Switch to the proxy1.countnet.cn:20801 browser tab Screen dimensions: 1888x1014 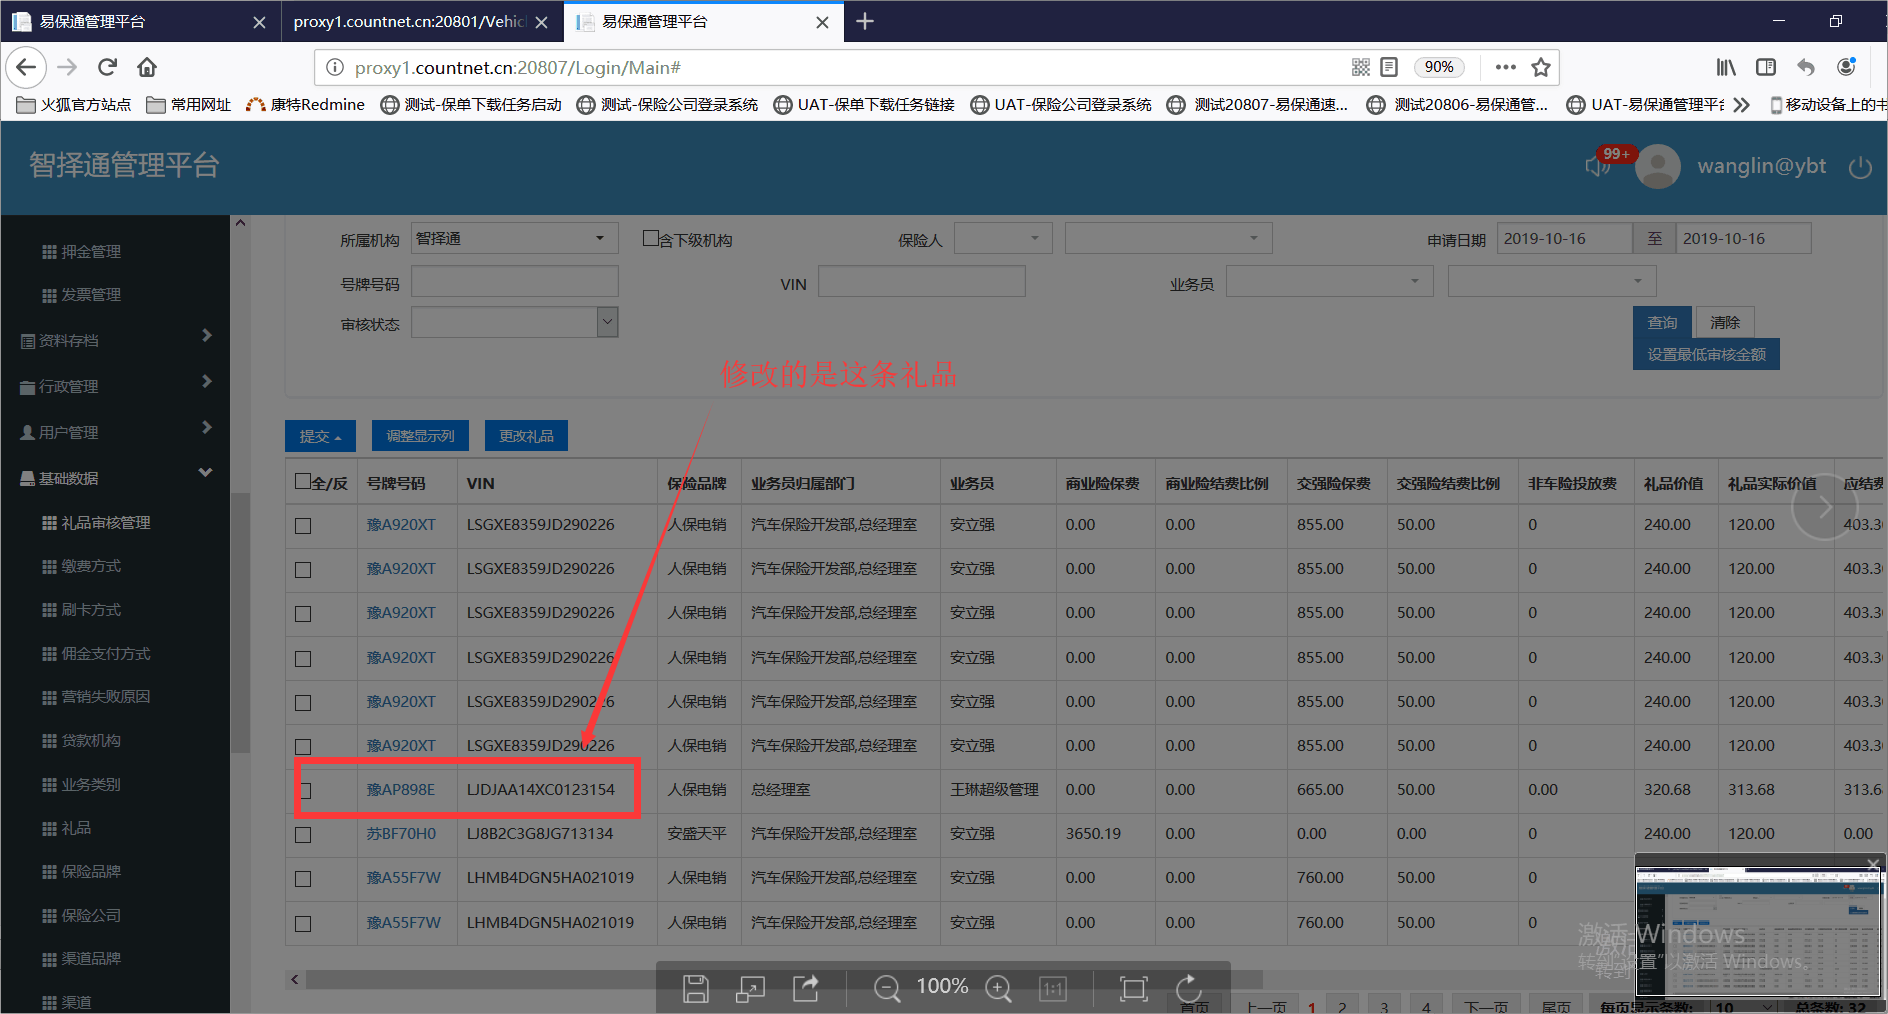pos(410,22)
